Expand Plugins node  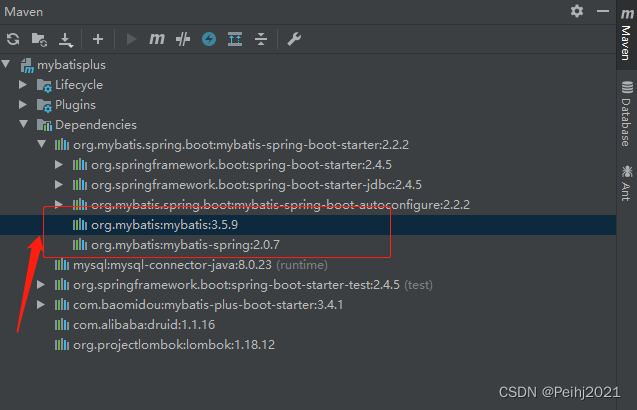tap(23, 104)
